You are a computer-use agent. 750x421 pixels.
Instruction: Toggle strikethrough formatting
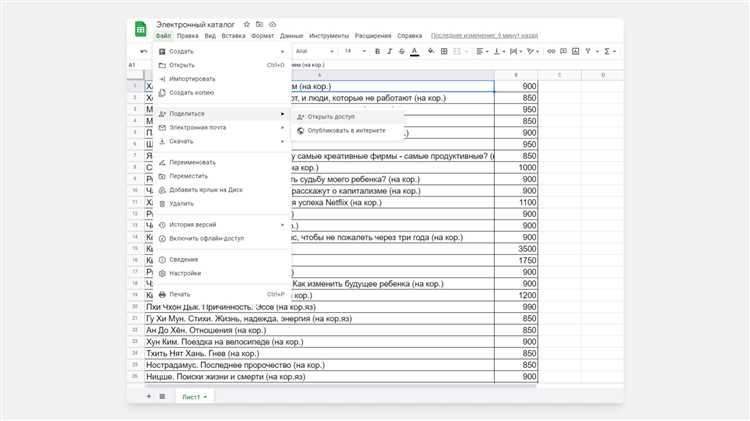401,51
